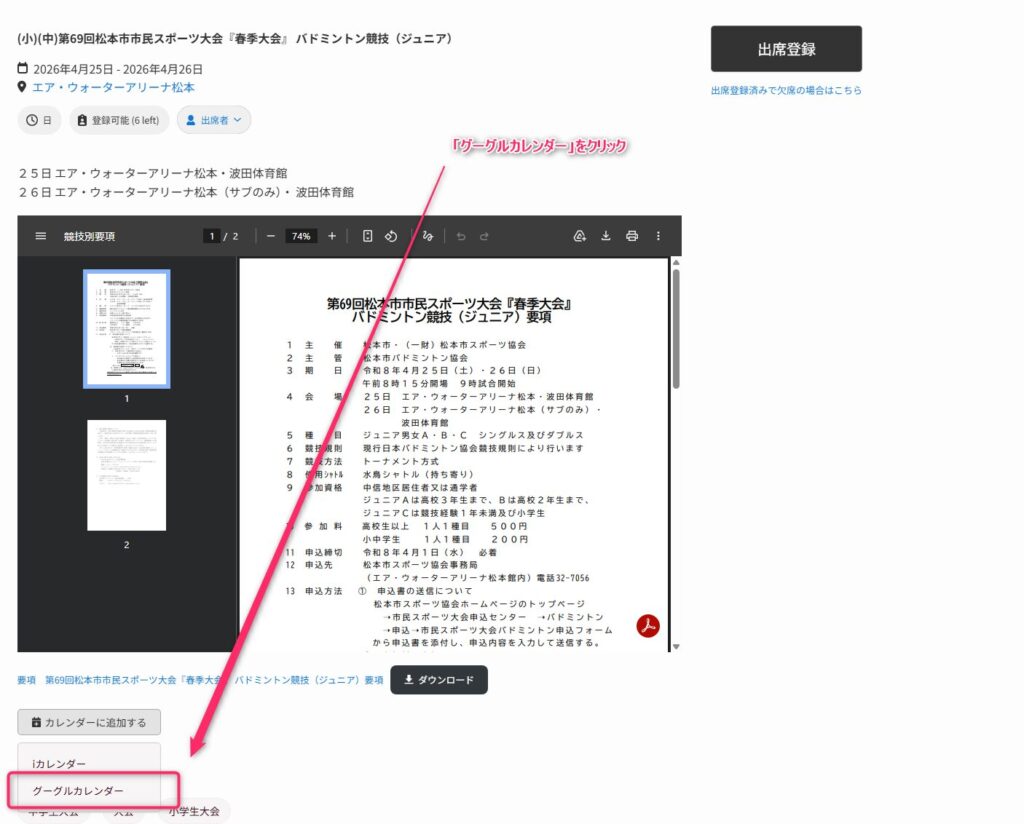Rotate the PDF with the rotate icon
This screenshot has width=1024, height=824.
tap(391, 236)
